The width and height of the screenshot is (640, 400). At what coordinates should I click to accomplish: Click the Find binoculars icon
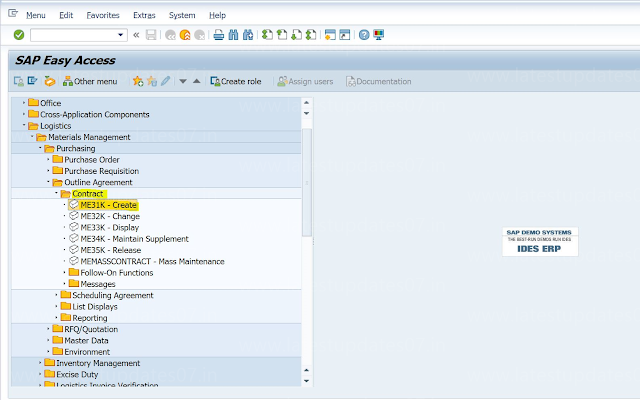click(x=233, y=35)
